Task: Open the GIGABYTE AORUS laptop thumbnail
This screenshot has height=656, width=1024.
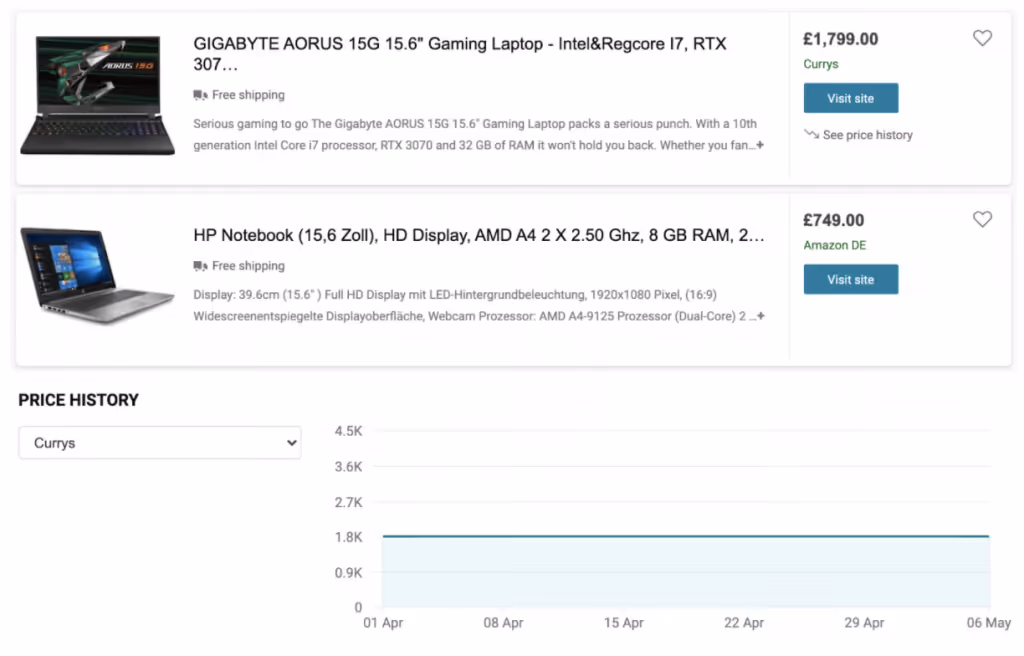Action: 97,95
